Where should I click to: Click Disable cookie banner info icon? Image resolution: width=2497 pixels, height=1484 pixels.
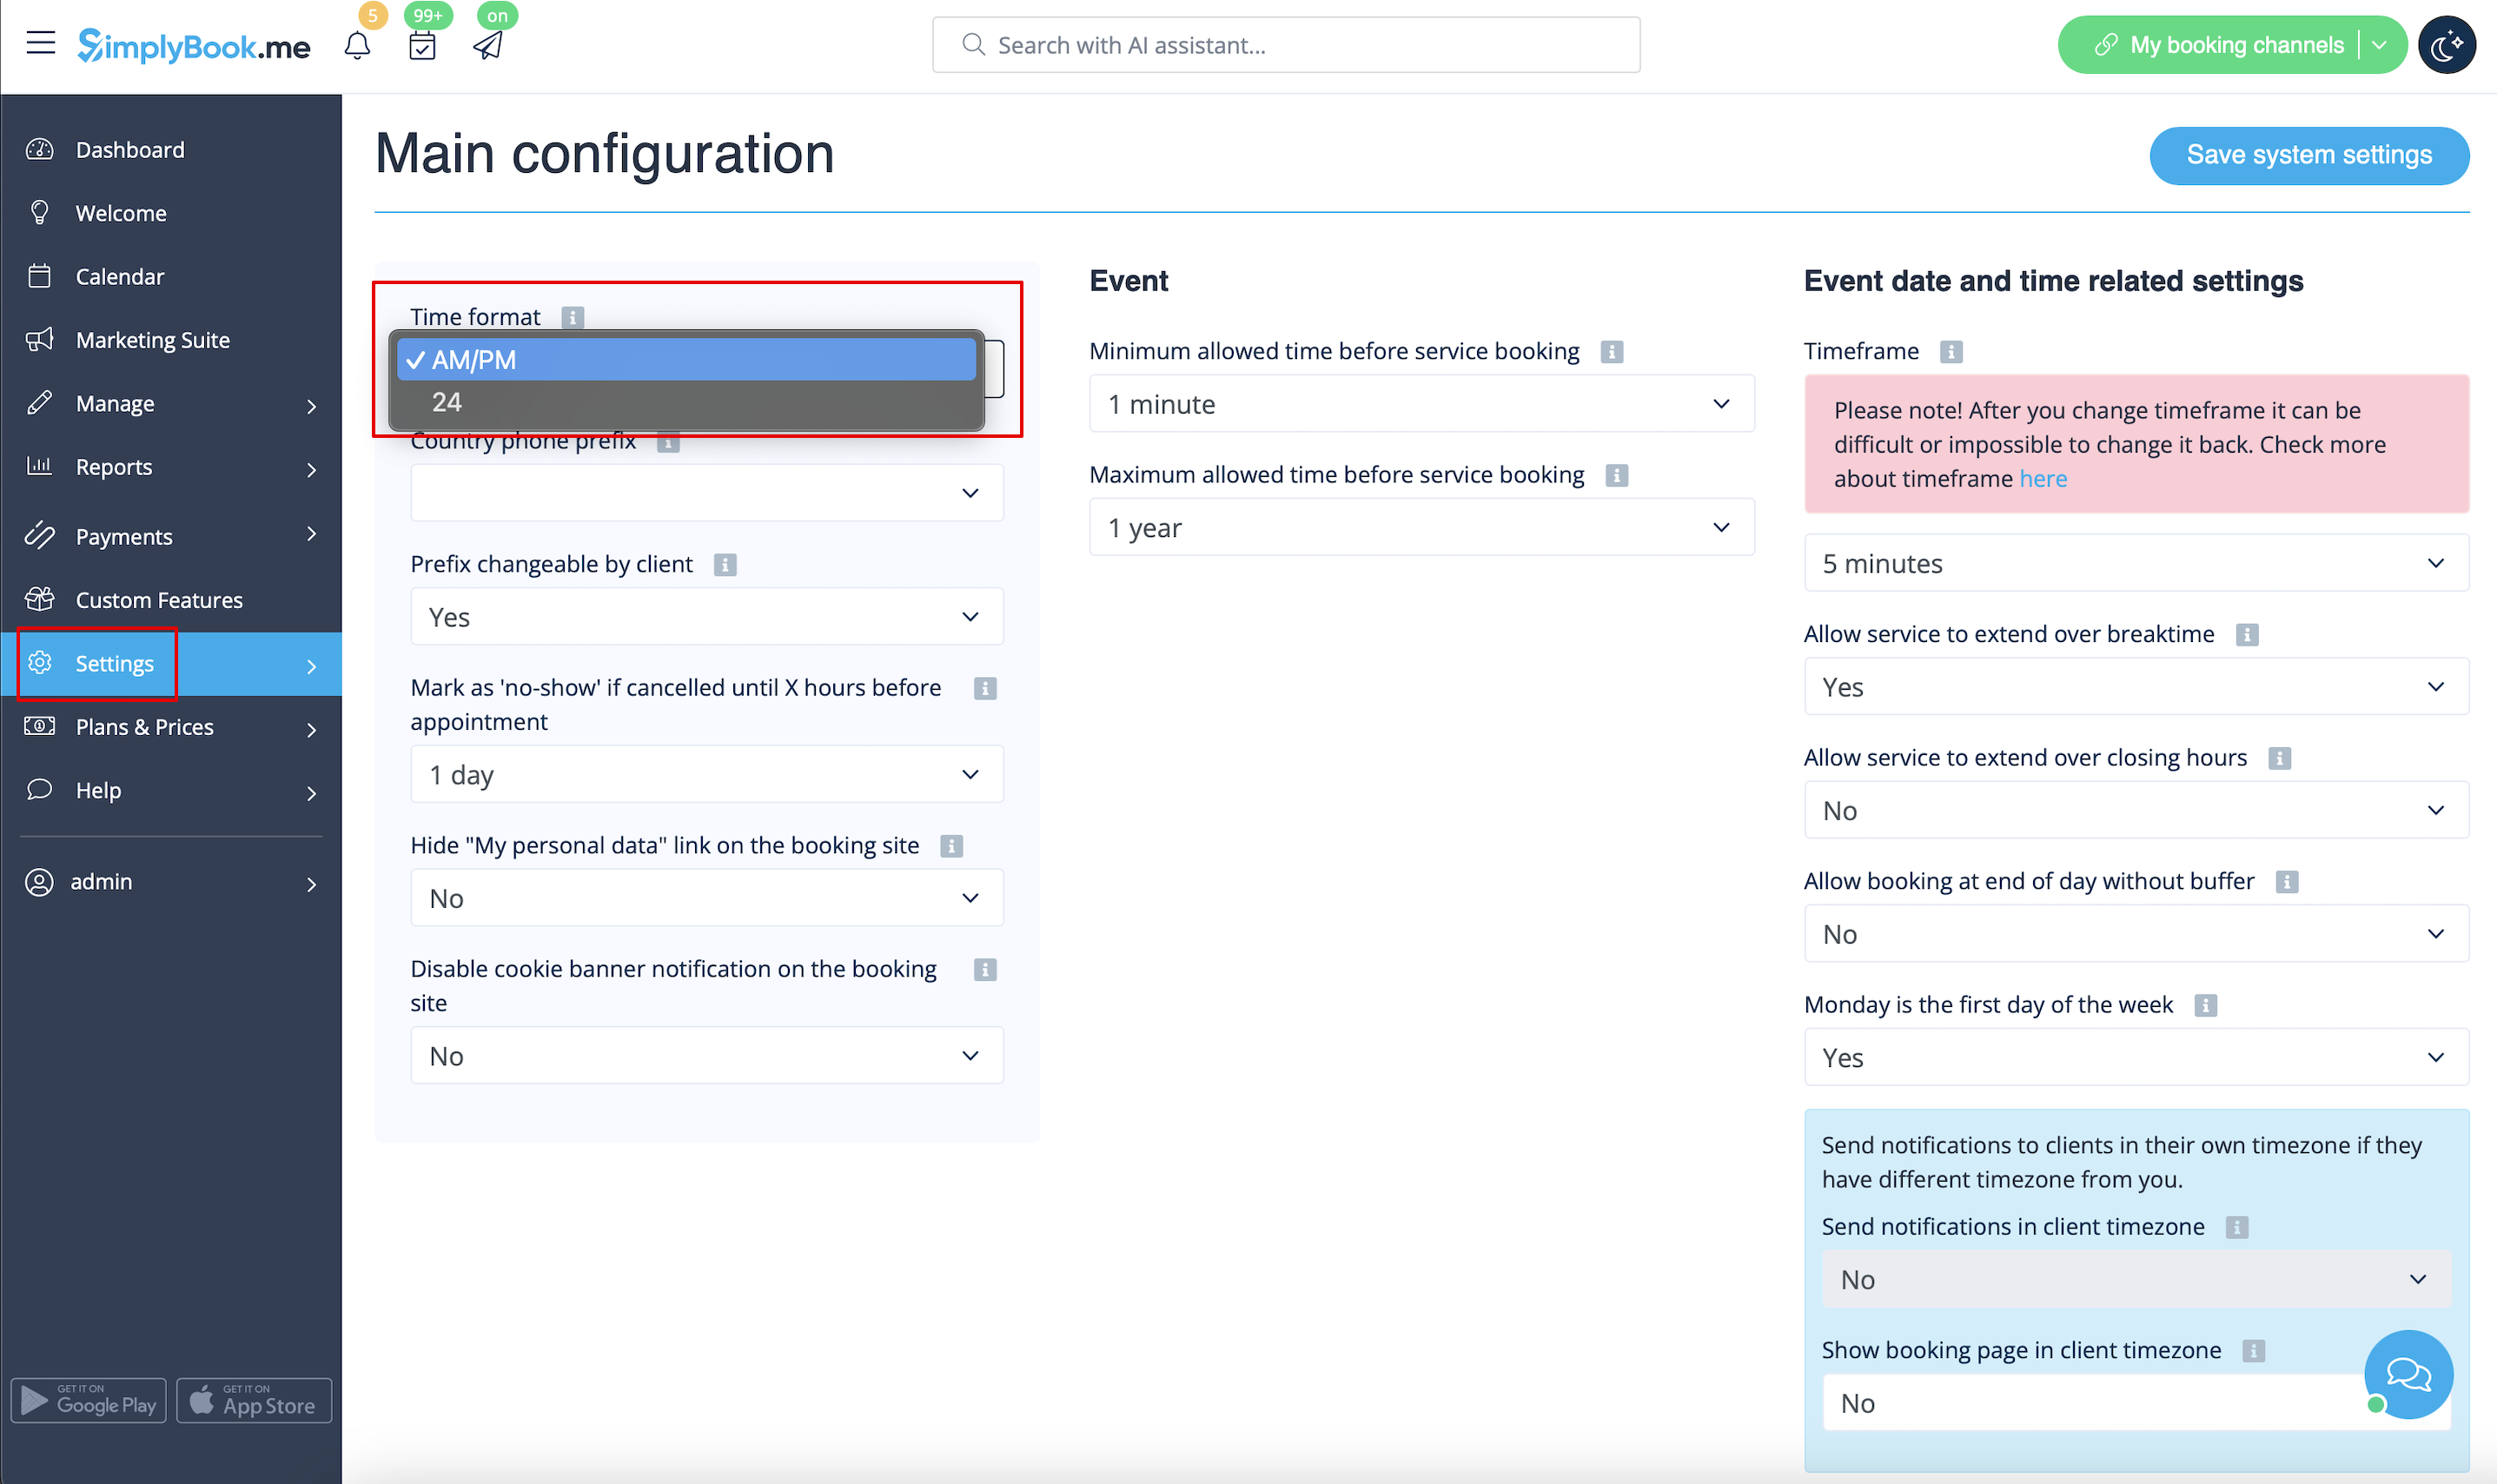click(985, 969)
